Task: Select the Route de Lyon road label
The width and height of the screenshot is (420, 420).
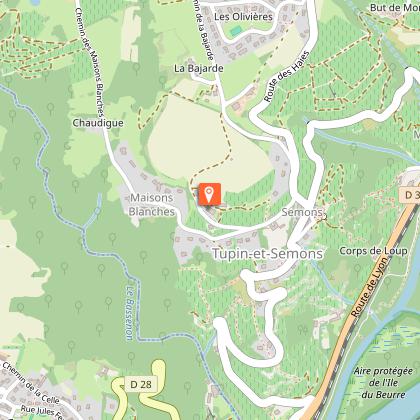Action: point(370,287)
